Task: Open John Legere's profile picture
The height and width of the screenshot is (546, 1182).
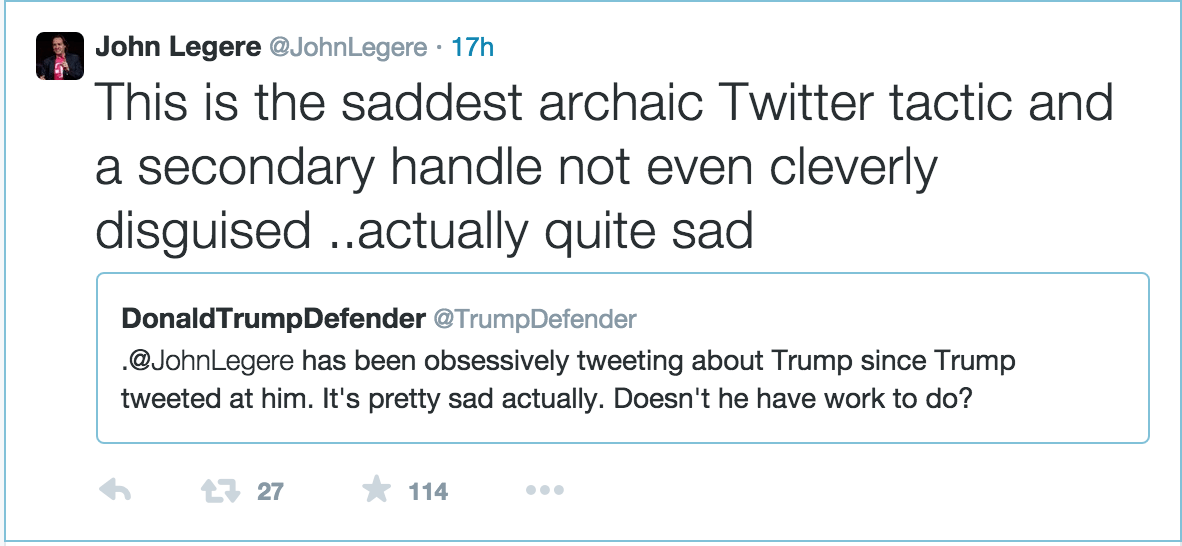Action: pyautogui.click(x=60, y=56)
